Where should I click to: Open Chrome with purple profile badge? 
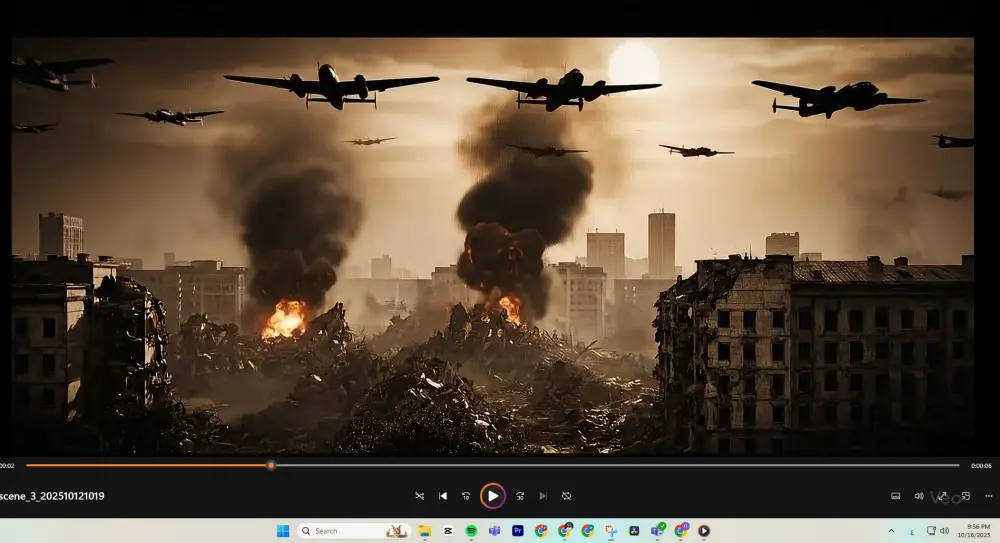coord(681,531)
